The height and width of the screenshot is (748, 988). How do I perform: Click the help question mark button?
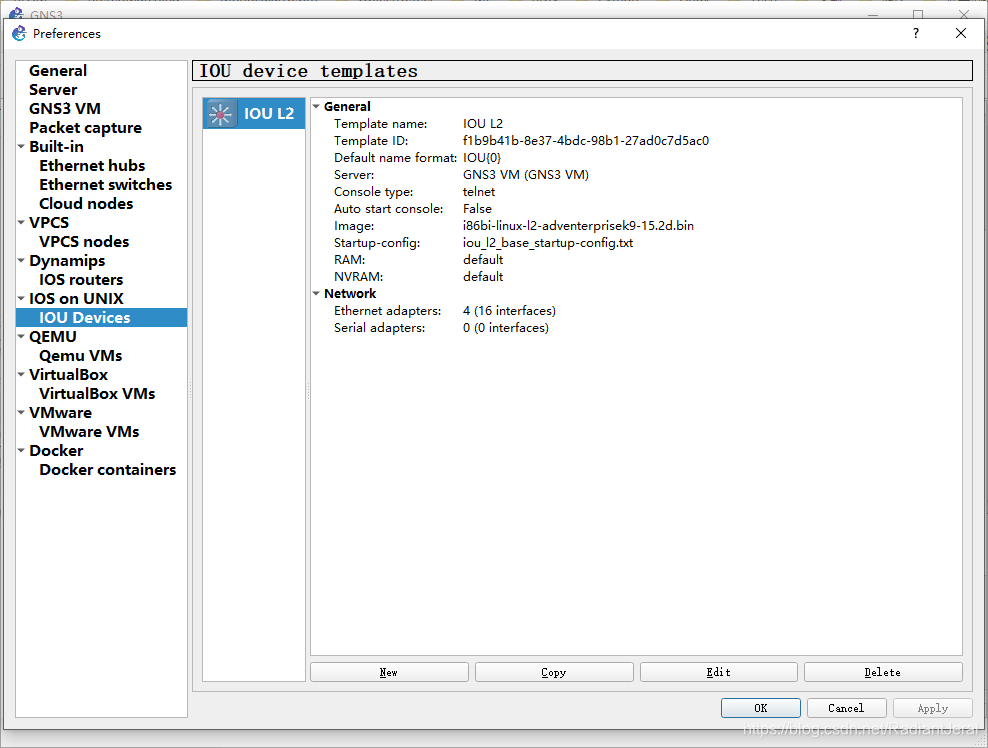[x=916, y=33]
